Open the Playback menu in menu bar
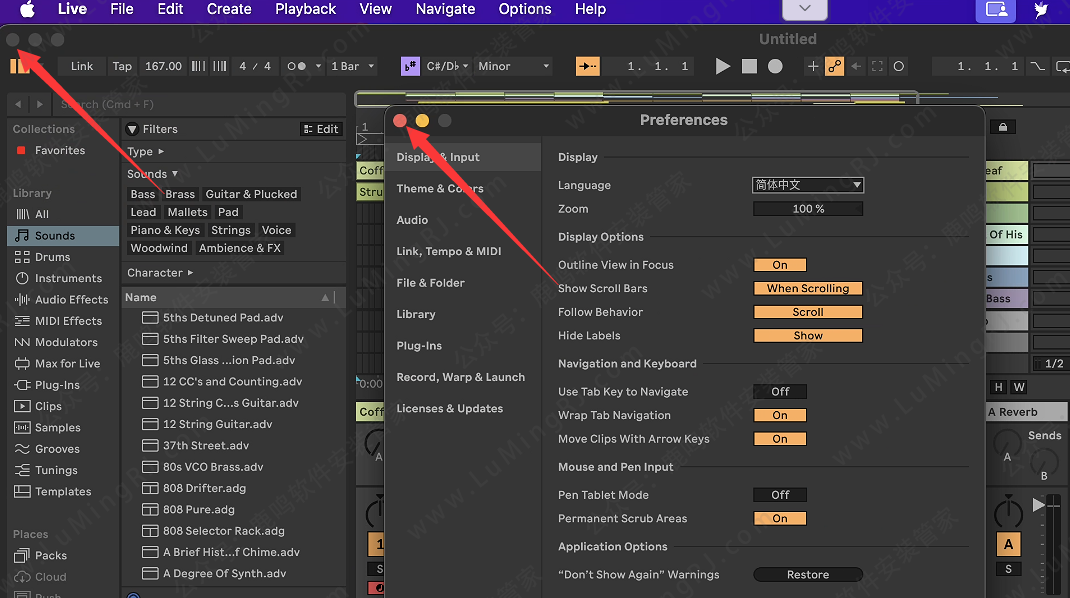This screenshot has height=598, width=1070. pos(305,9)
